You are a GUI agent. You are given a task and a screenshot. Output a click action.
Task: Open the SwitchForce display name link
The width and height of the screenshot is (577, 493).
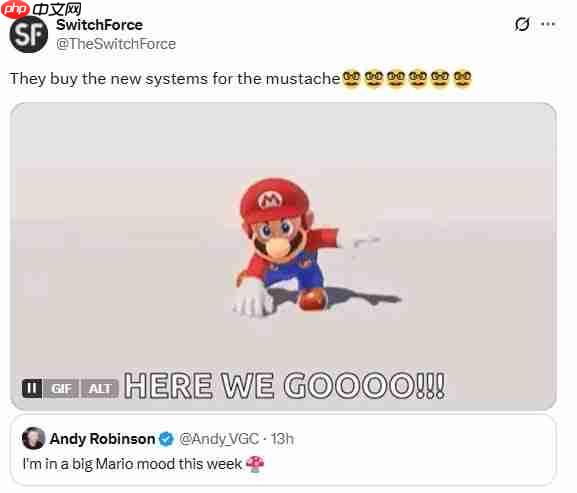pos(99,25)
